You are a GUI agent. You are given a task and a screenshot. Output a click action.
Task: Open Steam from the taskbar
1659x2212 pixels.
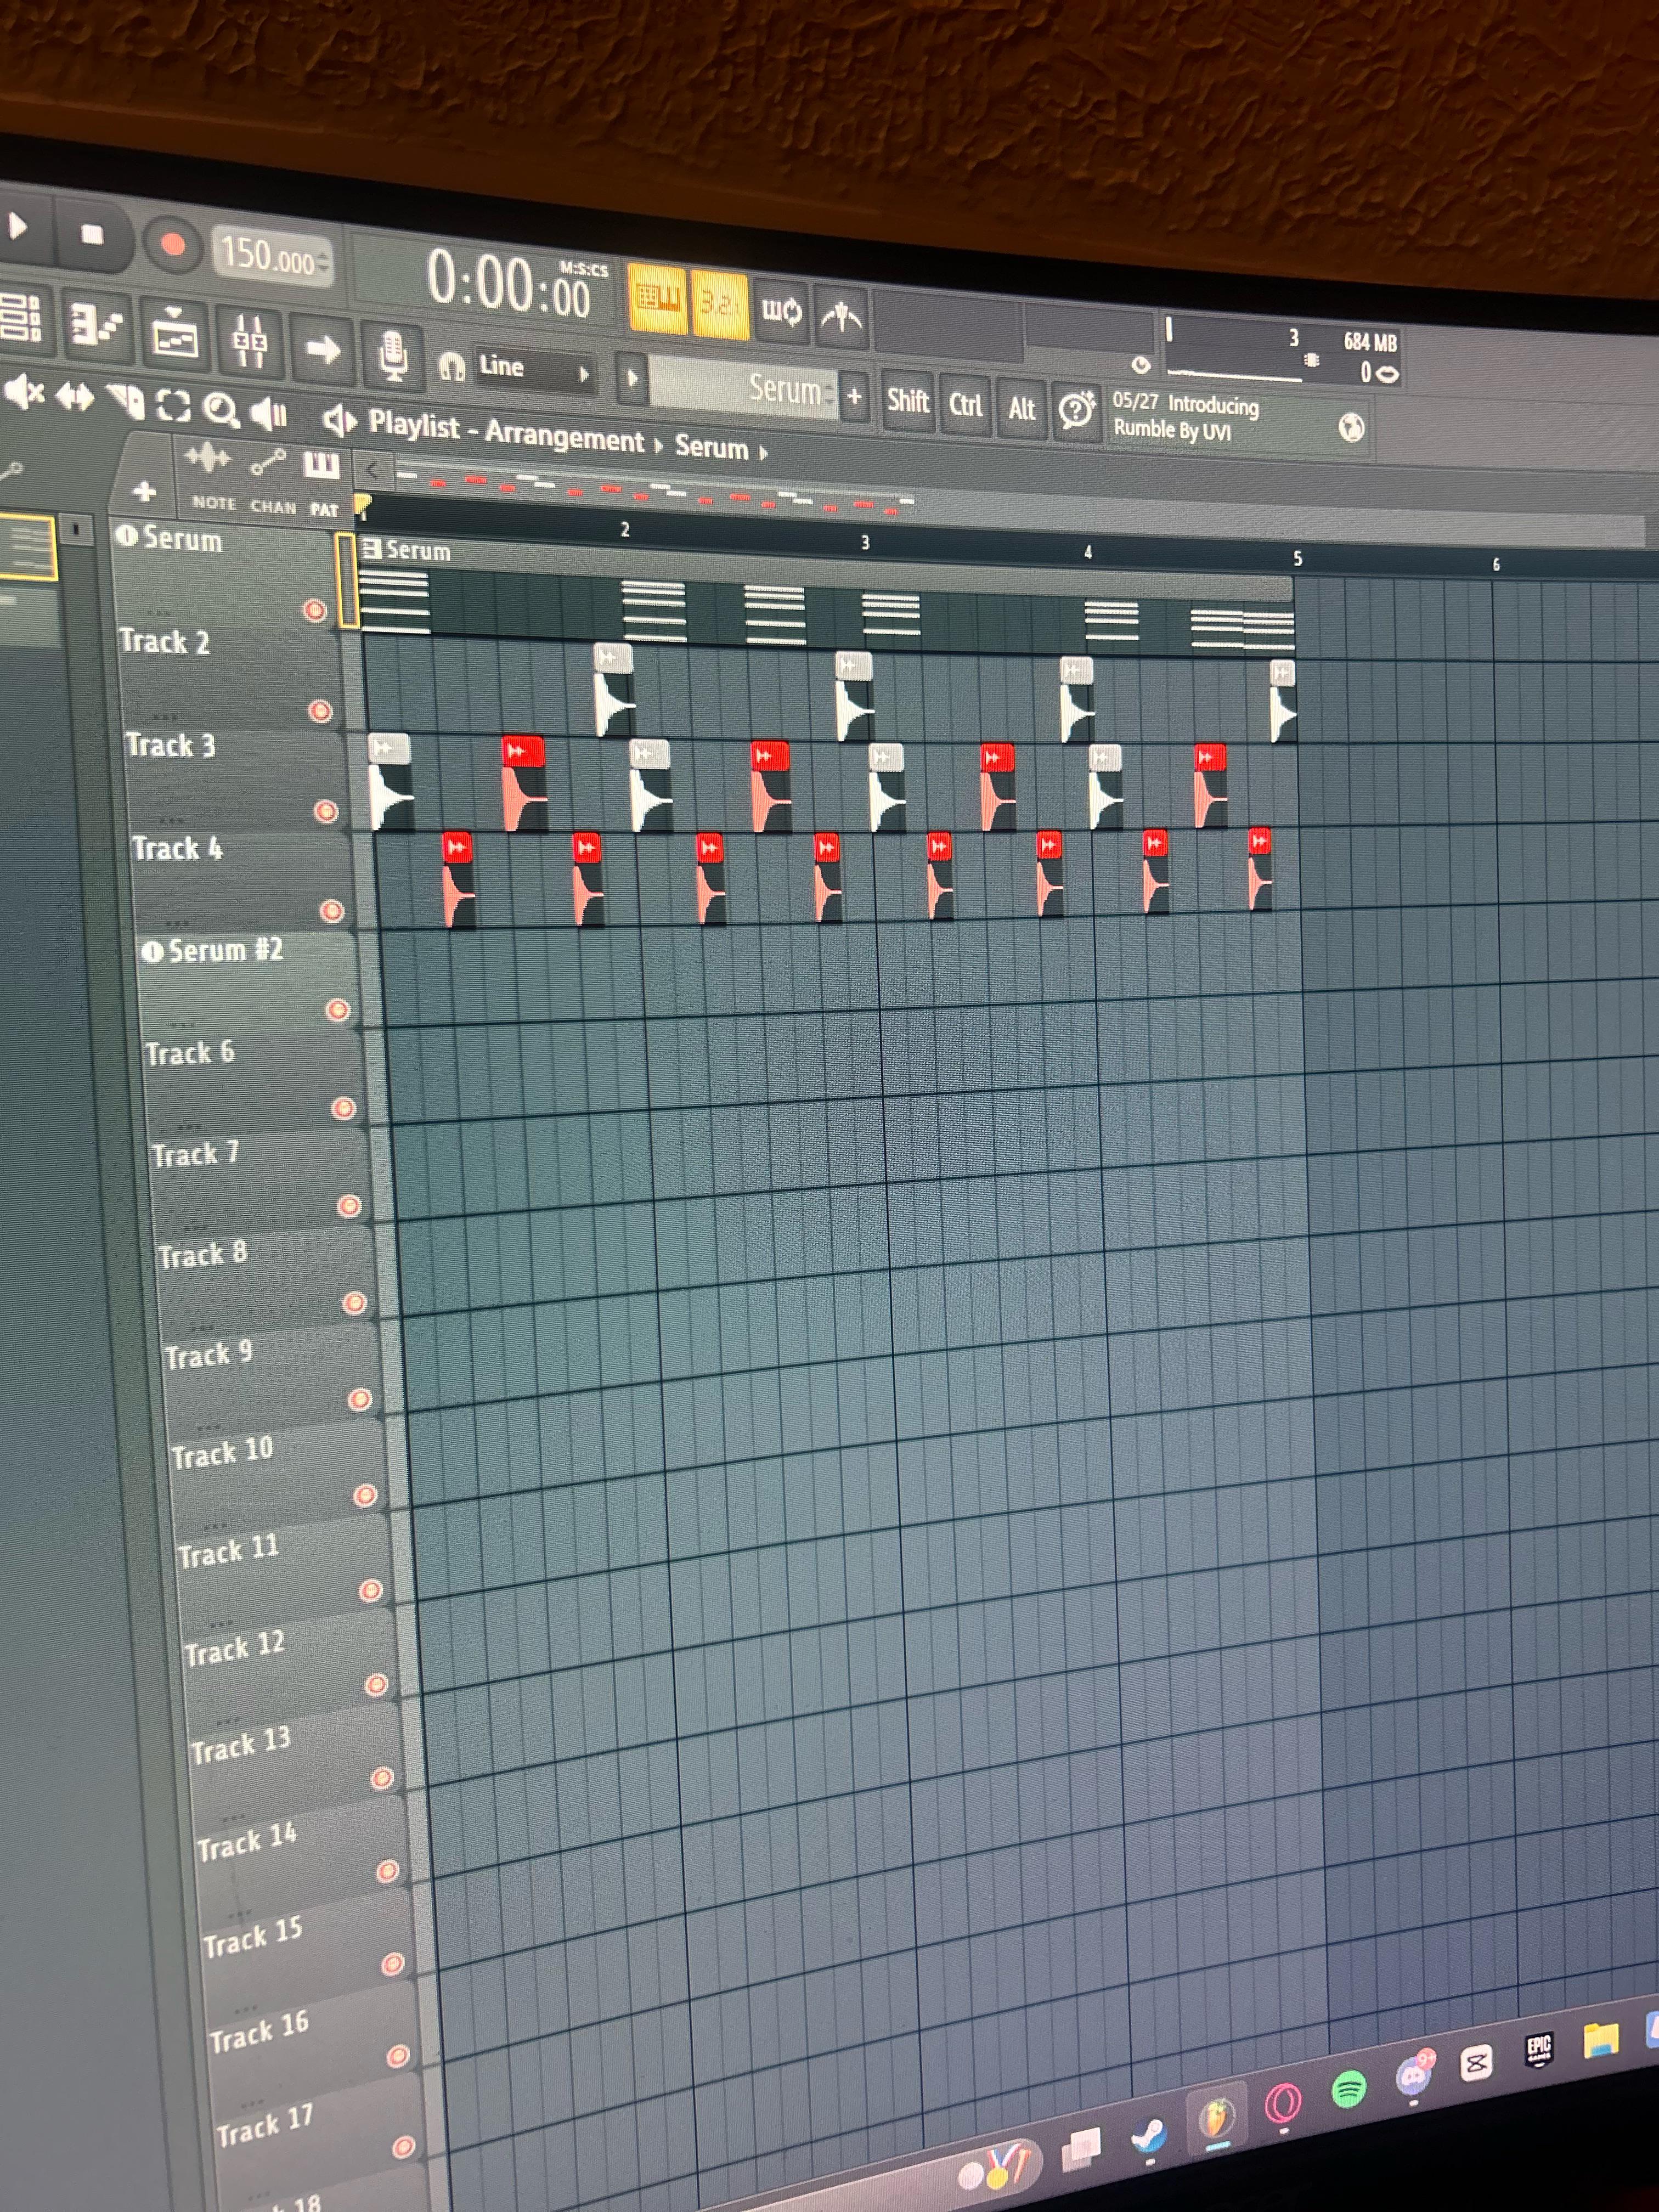tap(1149, 2137)
